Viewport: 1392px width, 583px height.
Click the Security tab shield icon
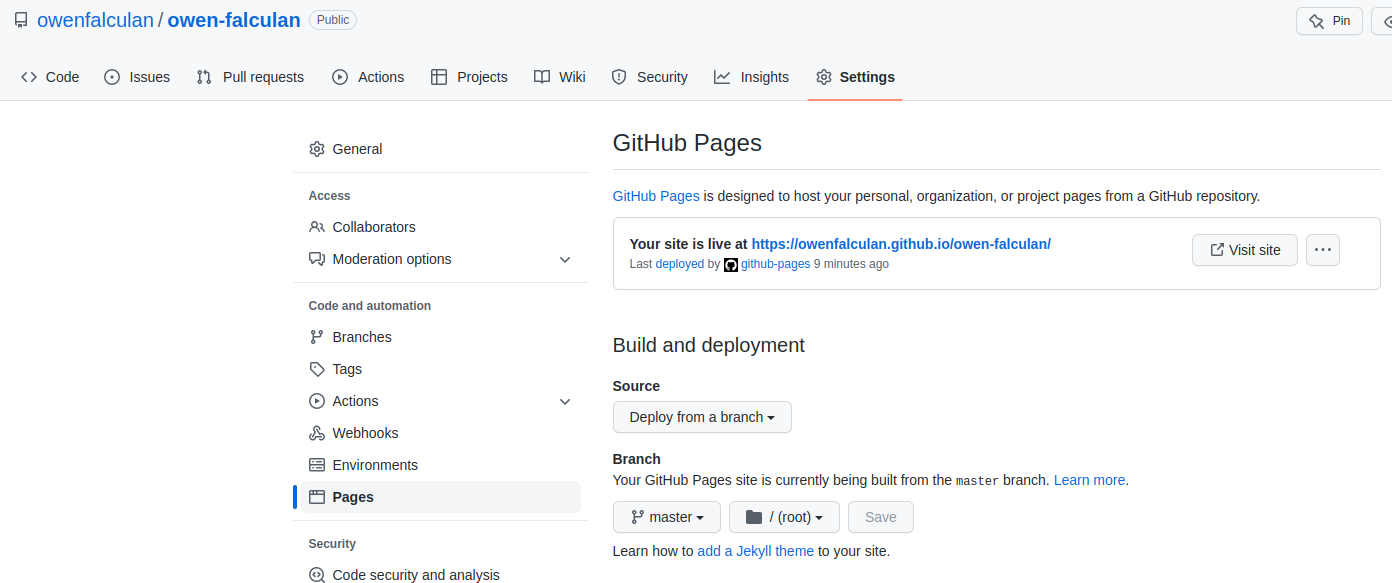[619, 77]
